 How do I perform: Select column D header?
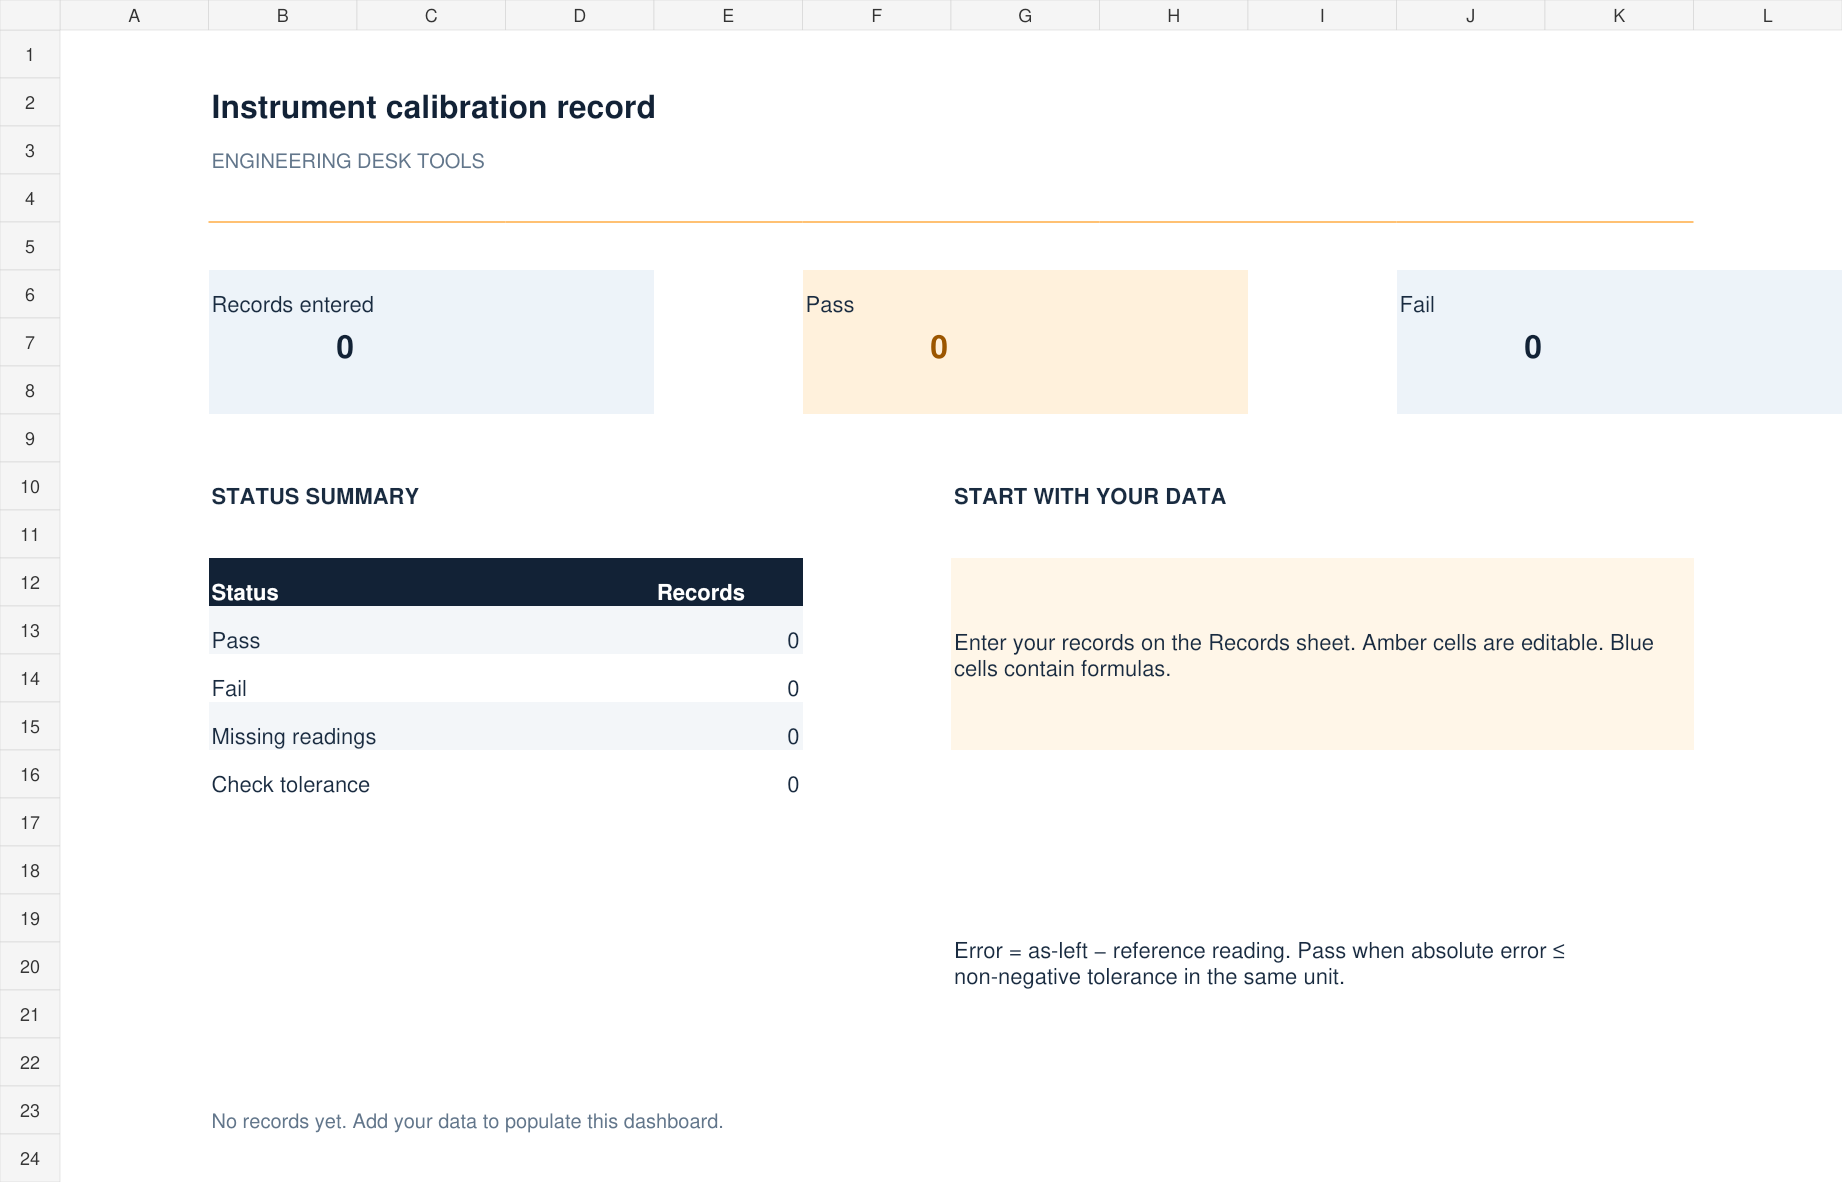(579, 15)
